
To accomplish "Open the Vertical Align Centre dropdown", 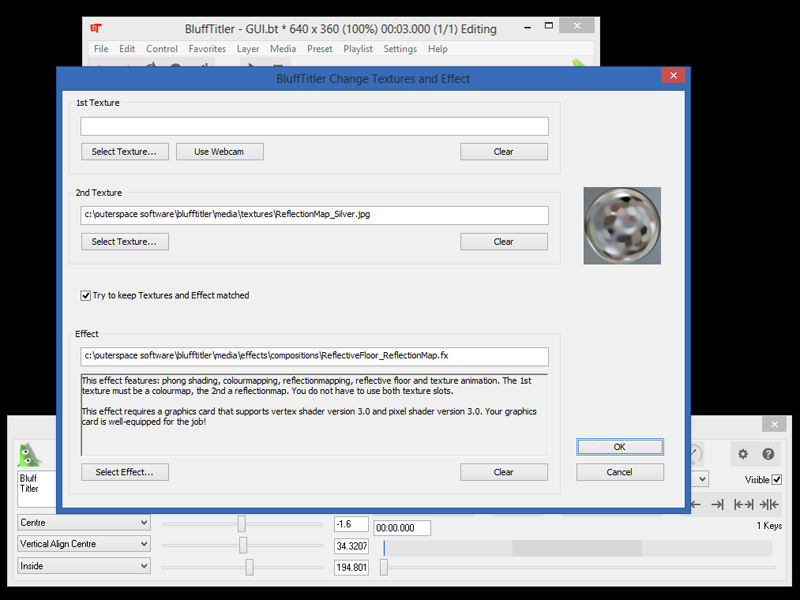I will 84,544.
